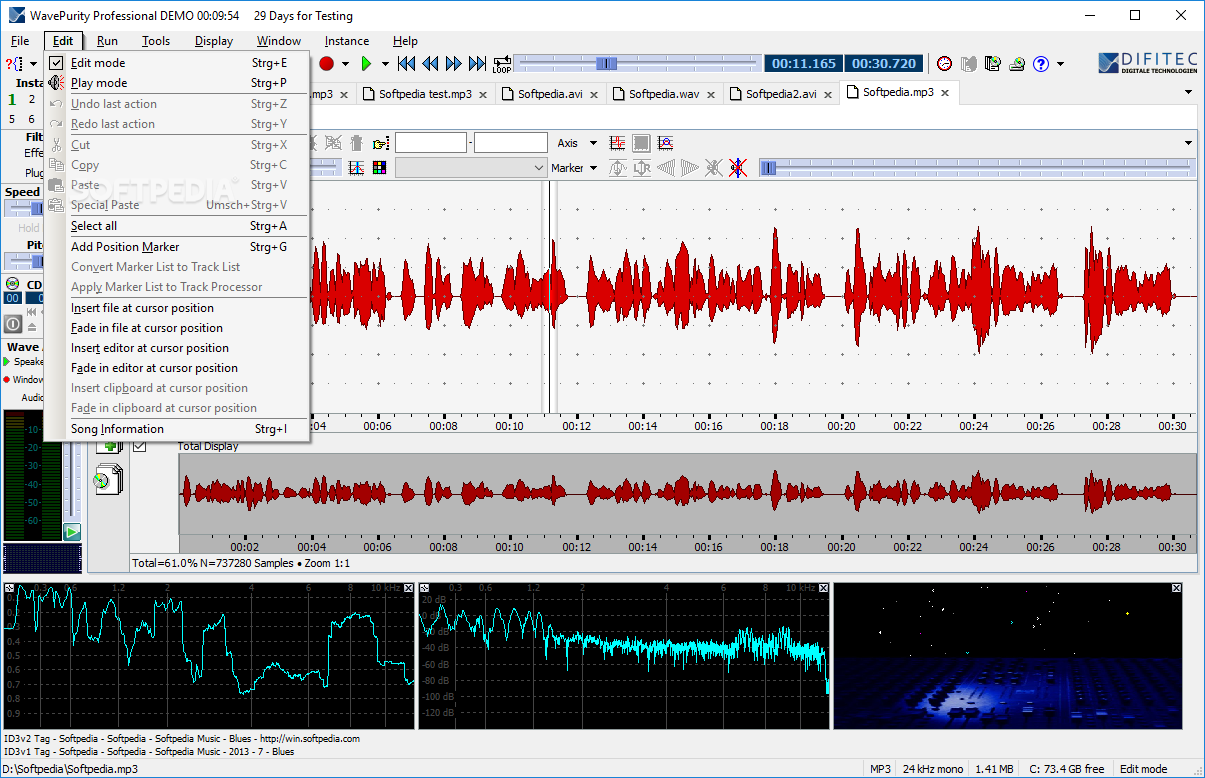Select instance number 5

tap(12, 119)
